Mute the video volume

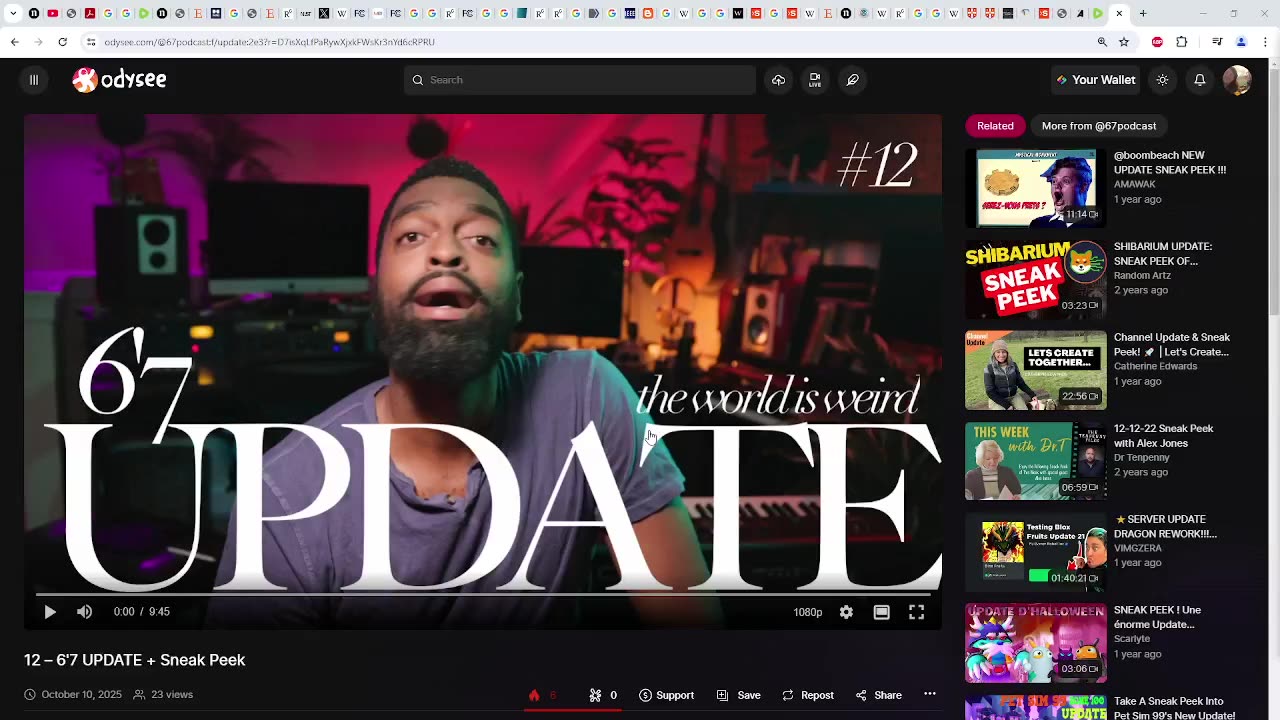[85, 612]
